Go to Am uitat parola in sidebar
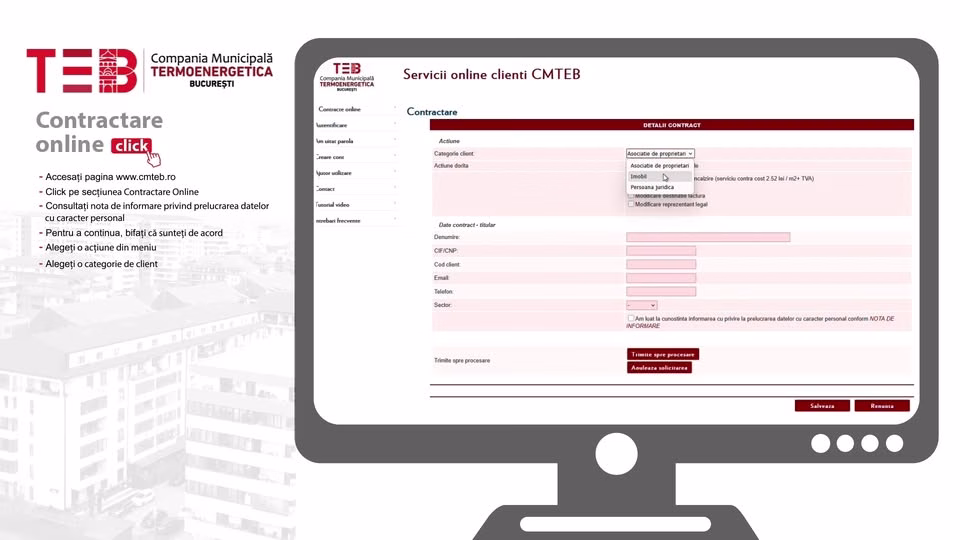The image size is (960, 540). (334, 141)
